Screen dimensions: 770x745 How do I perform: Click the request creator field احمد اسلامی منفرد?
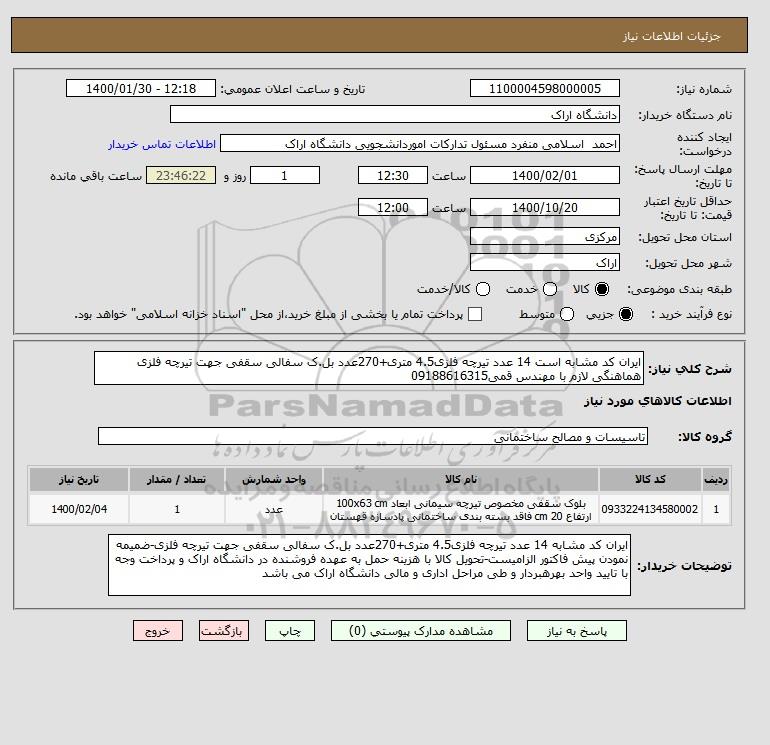click(x=420, y=144)
